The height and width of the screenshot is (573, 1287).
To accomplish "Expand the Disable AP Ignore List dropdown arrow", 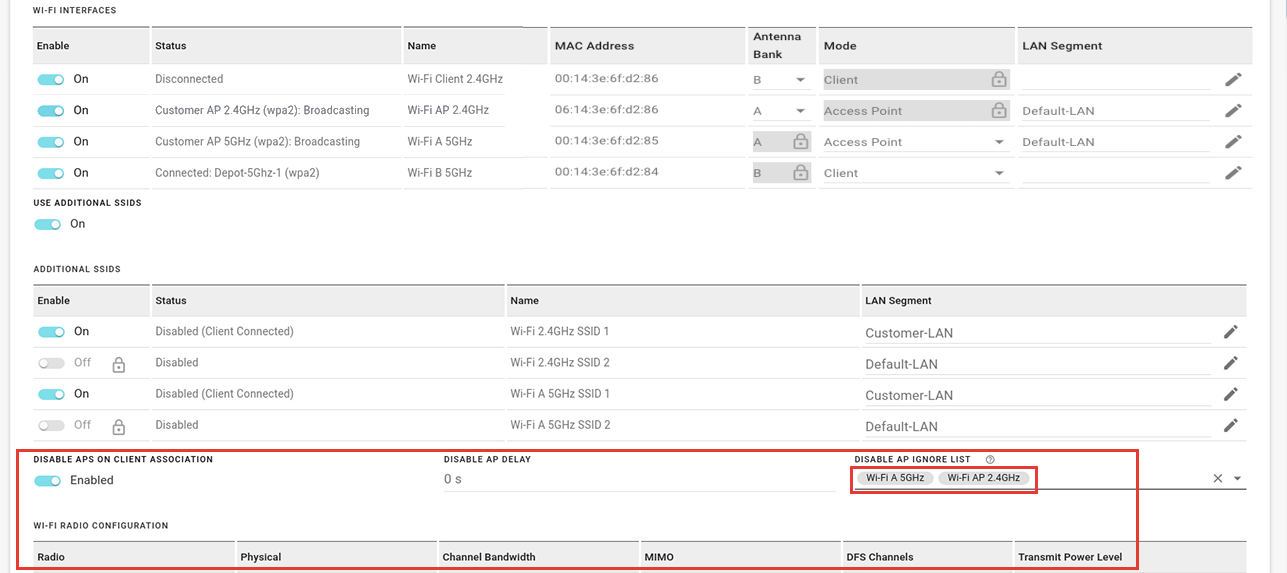I will pos(1238,478).
